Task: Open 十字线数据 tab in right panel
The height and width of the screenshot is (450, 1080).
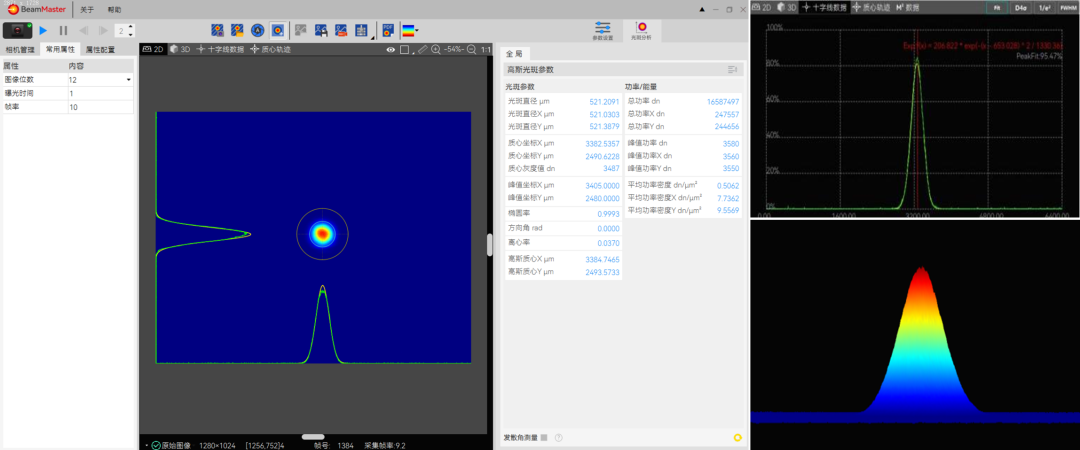Action: pyautogui.click(x=824, y=7)
